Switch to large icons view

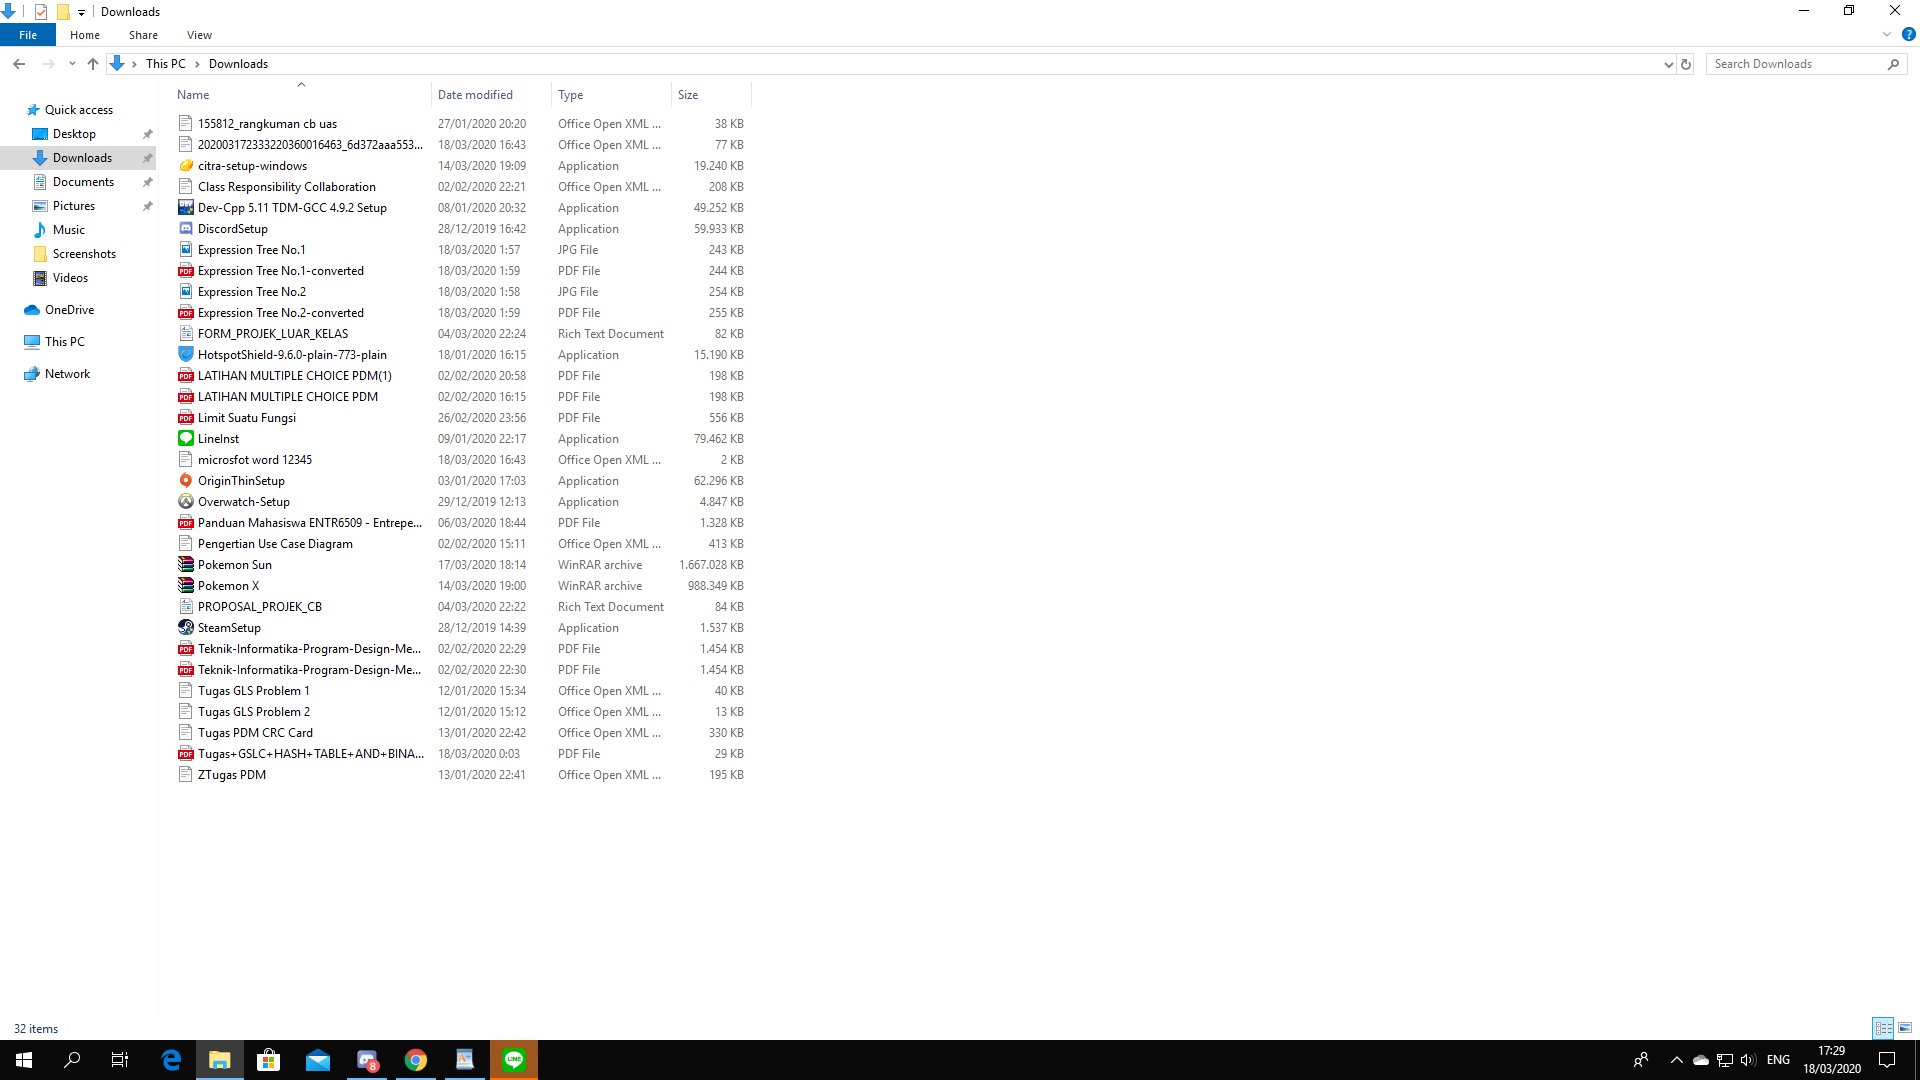tap(1905, 1028)
